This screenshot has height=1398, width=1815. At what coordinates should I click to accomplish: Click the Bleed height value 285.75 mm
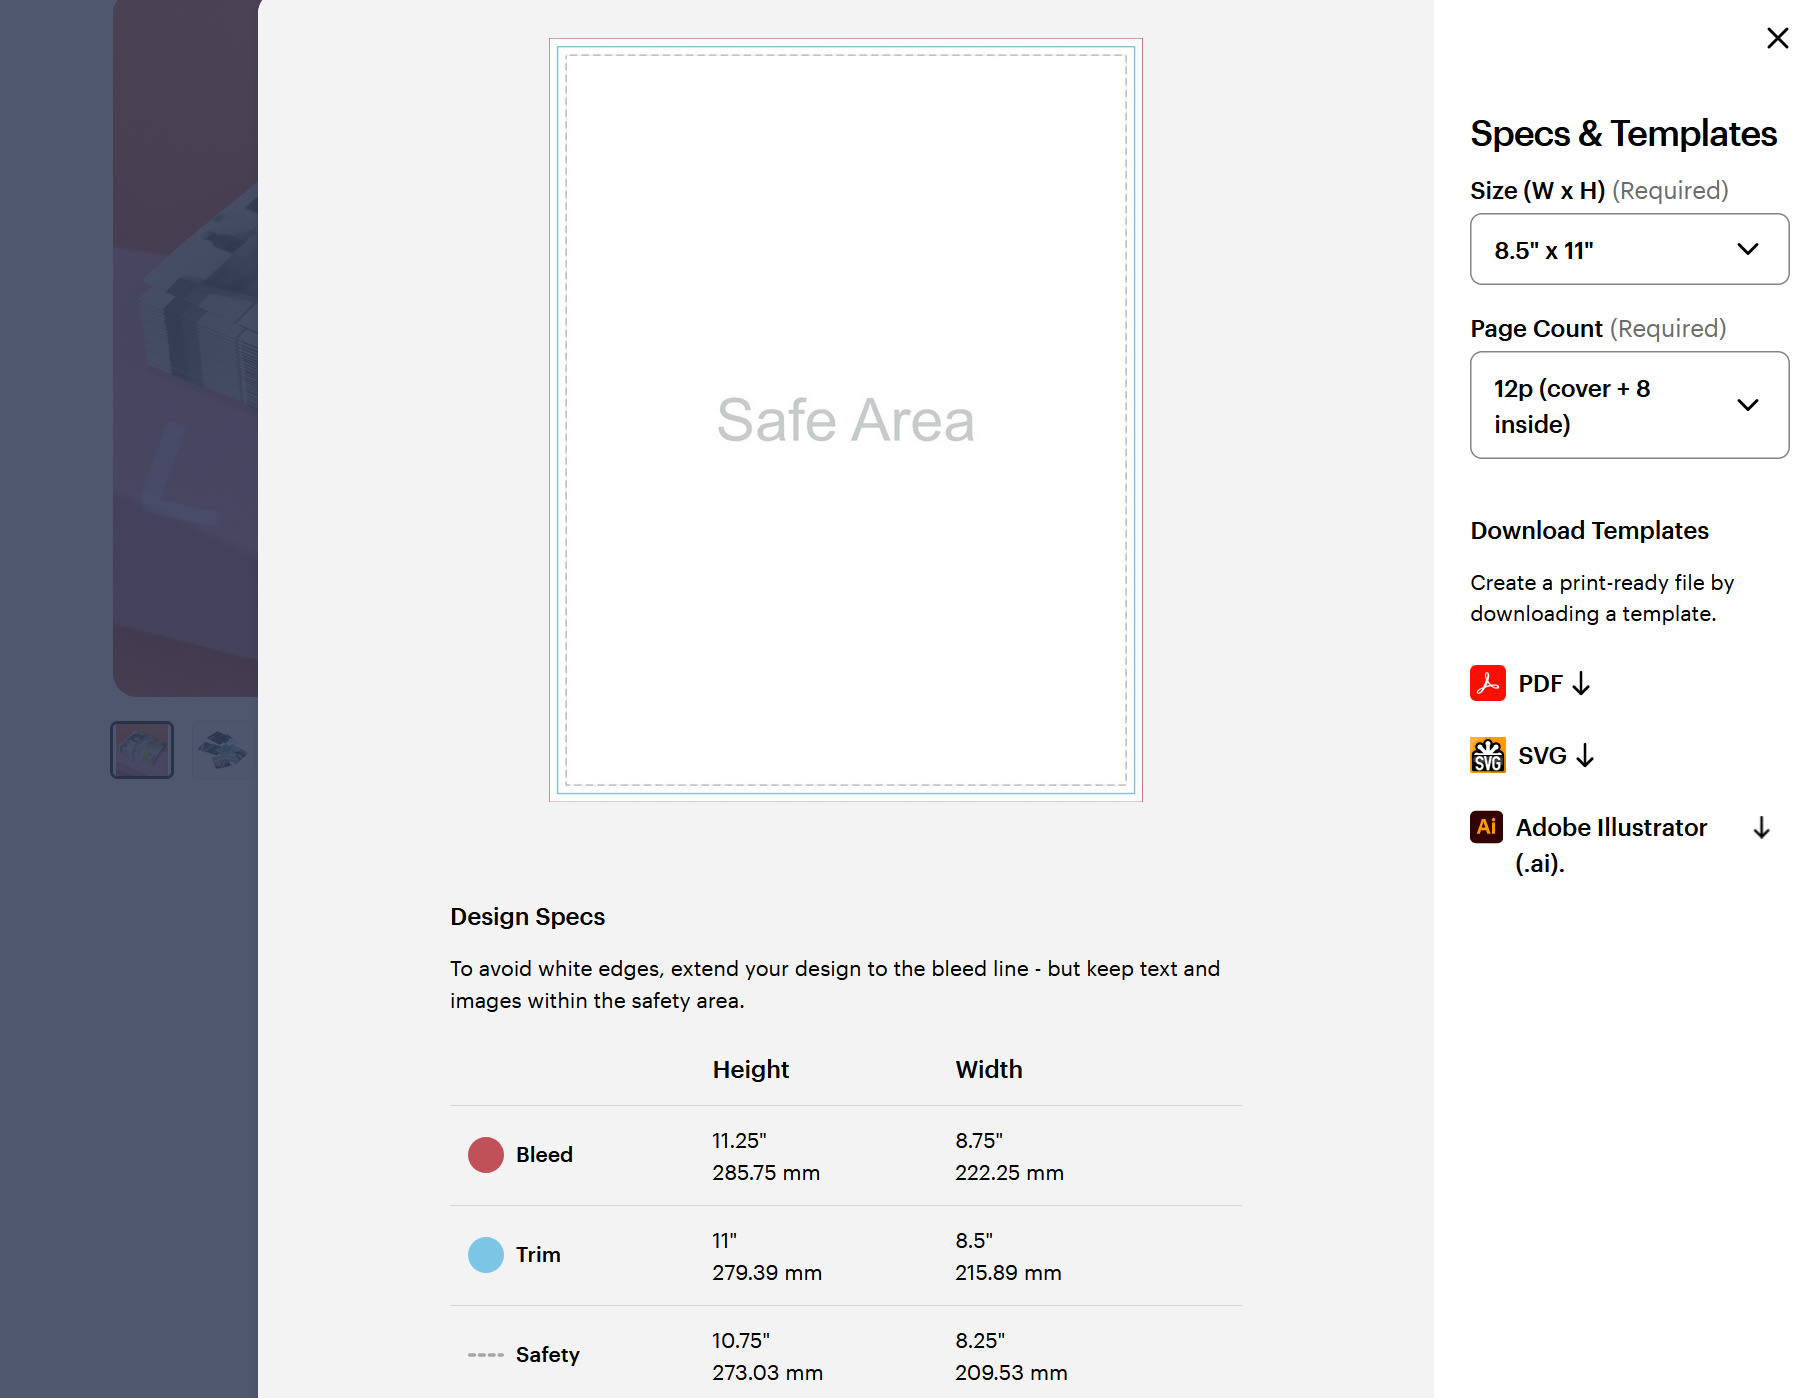pos(766,1173)
